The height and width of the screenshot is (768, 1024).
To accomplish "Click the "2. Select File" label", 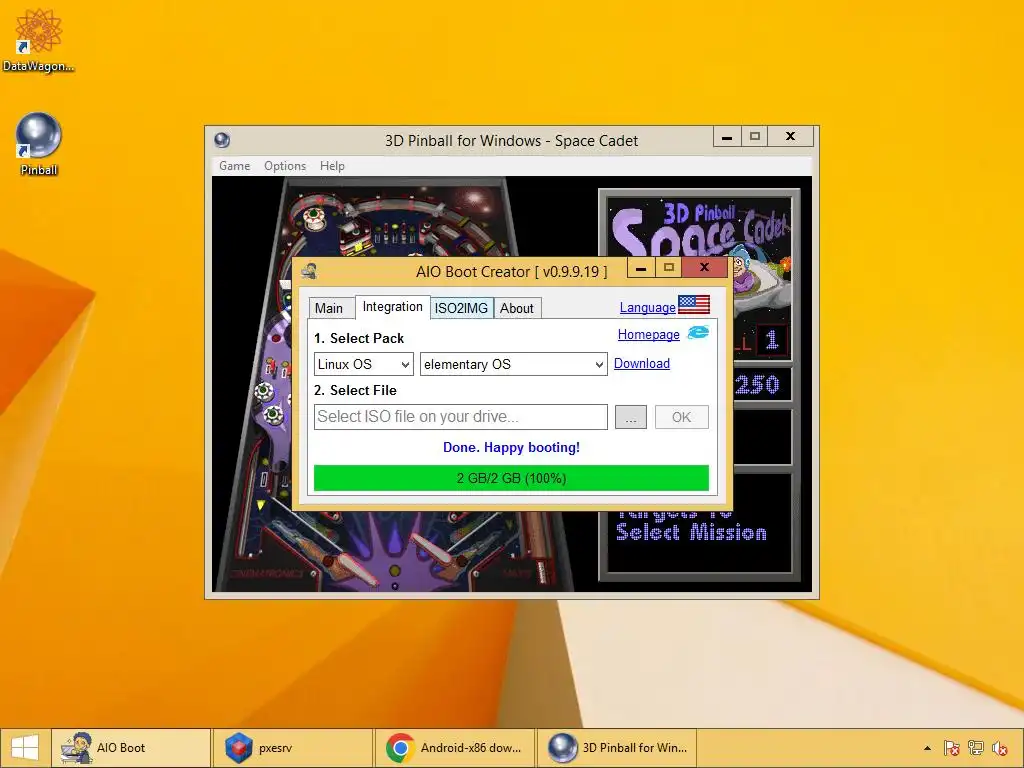I will (355, 391).
